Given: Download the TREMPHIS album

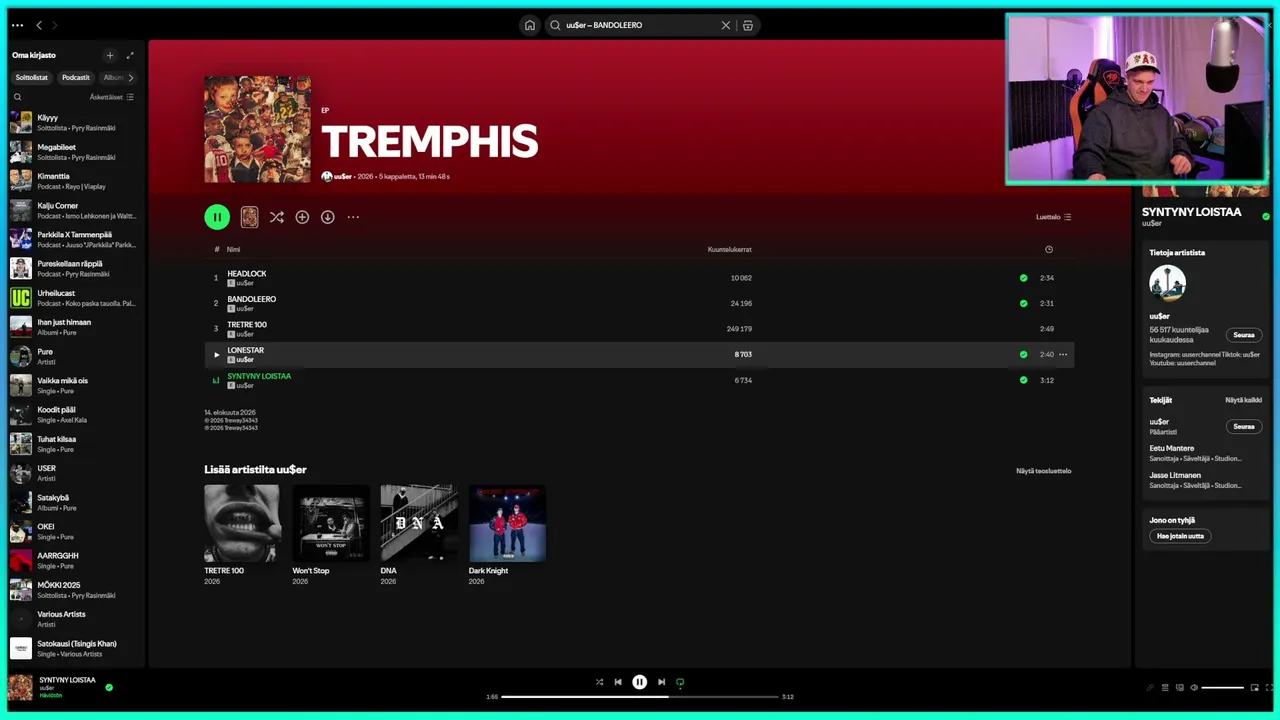Looking at the screenshot, I should pos(327,217).
